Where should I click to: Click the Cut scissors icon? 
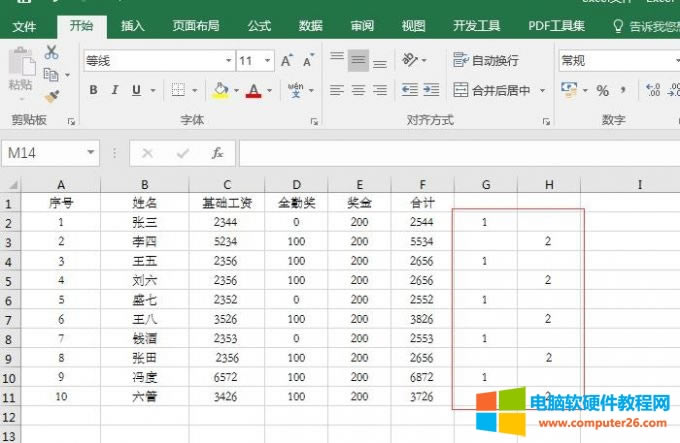click(51, 52)
